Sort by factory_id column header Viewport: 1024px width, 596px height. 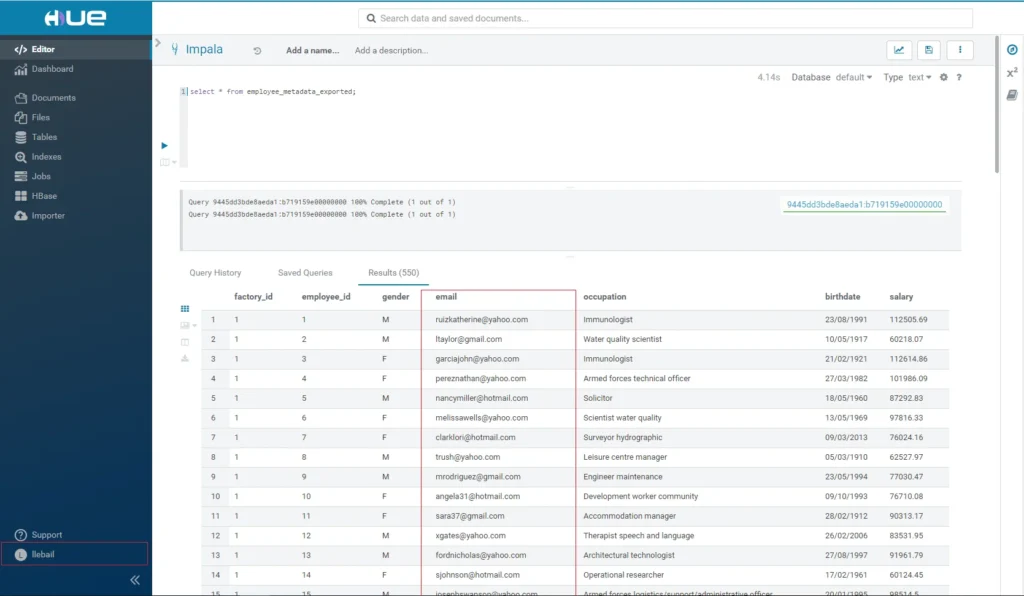click(253, 297)
